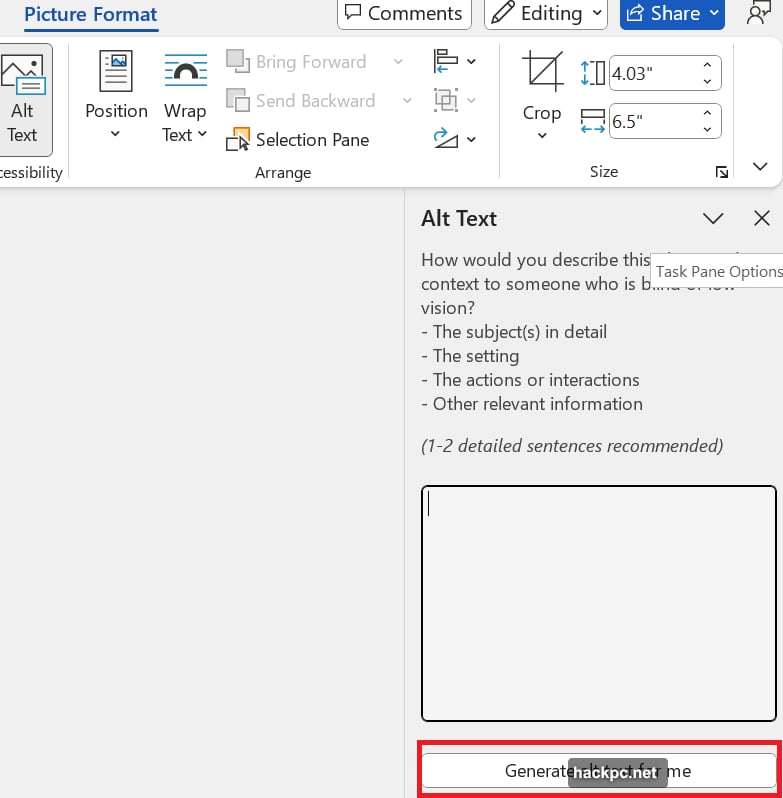Switch to the Picture Format tab
The width and height of the screenshot is (783, 798).
pyautogui.click(x=90, y=15)
